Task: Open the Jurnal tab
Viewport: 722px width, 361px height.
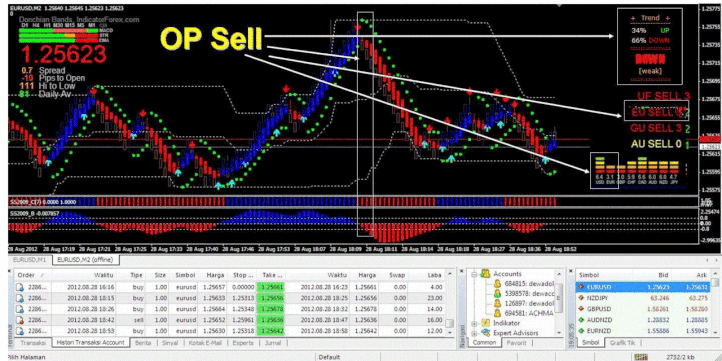Action: [x=273, y=343]
